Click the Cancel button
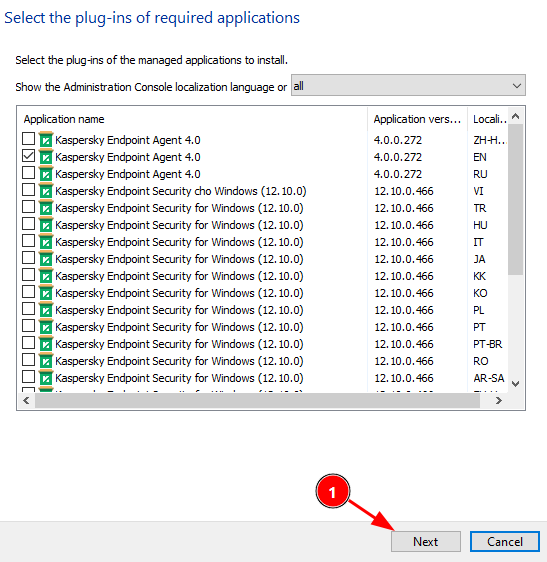The image size is (547, 562). [x=505, y=541]
